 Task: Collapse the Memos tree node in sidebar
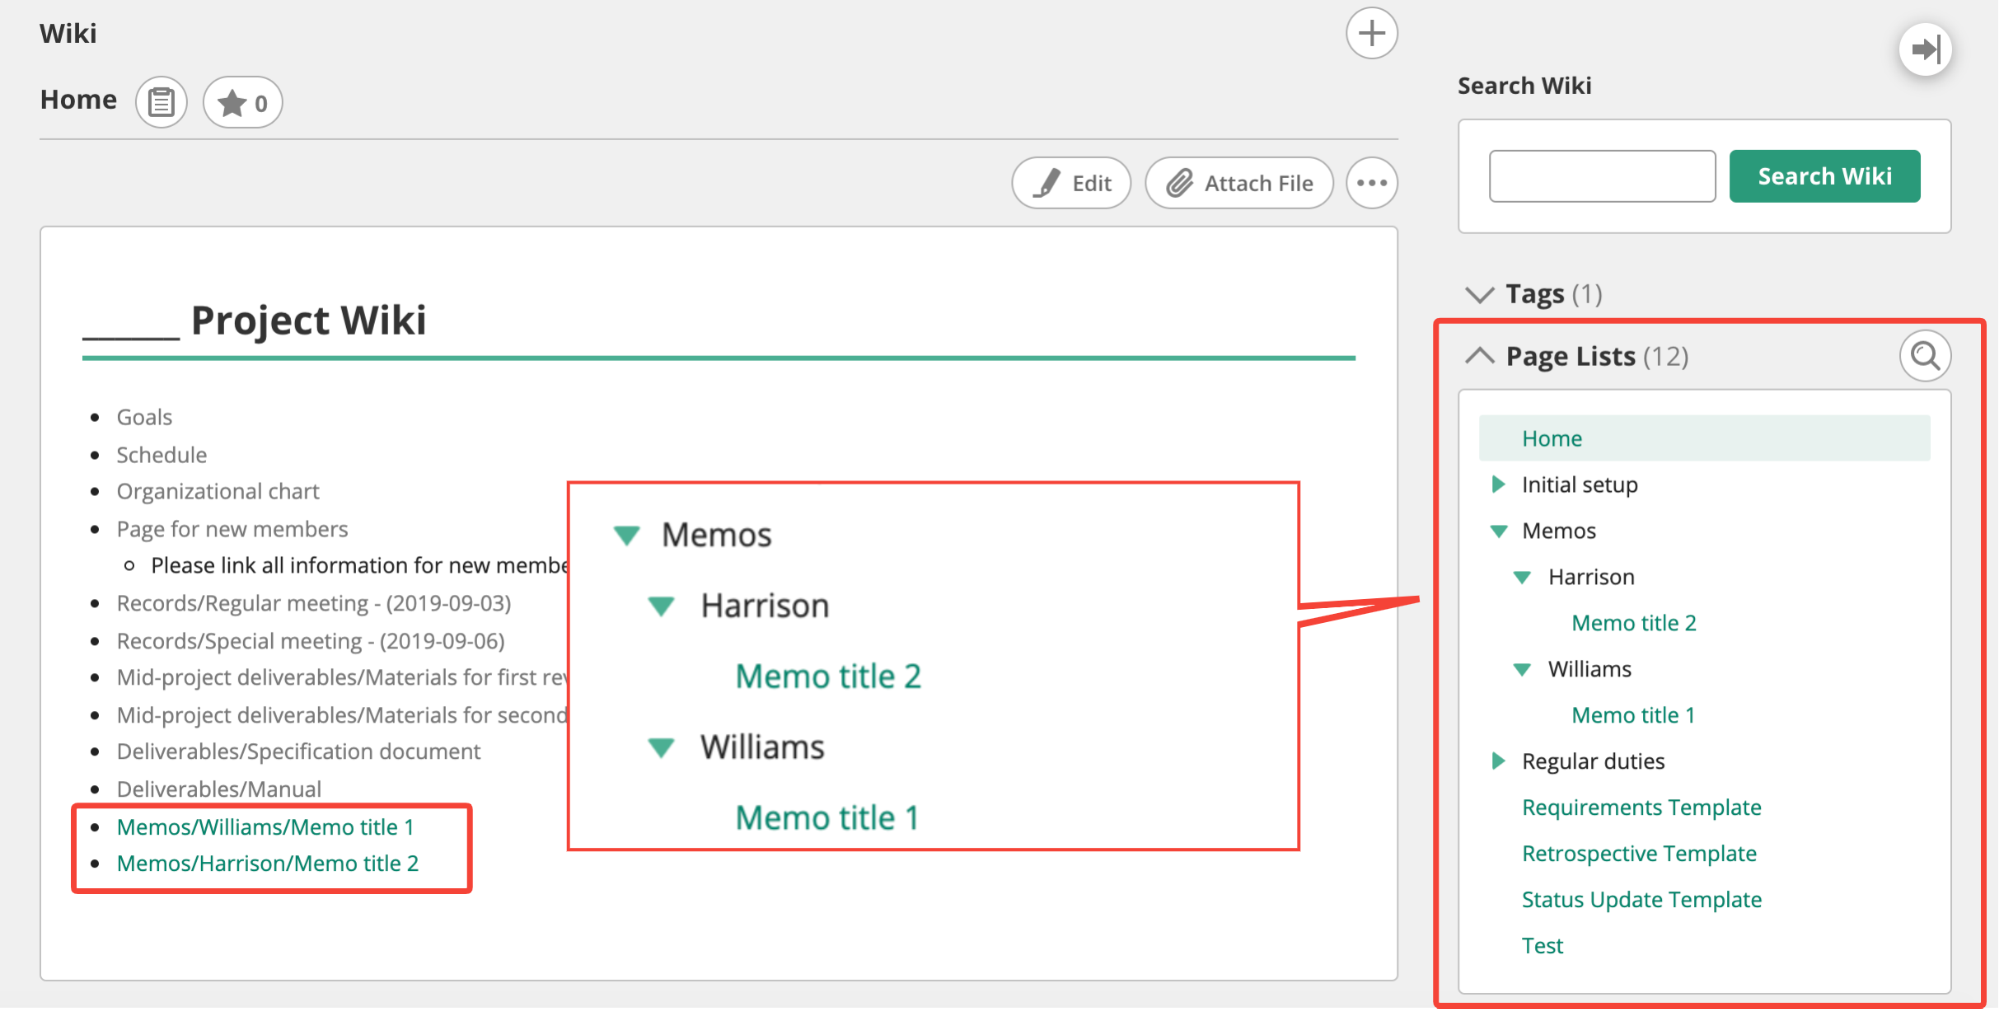coord(1498,531)
